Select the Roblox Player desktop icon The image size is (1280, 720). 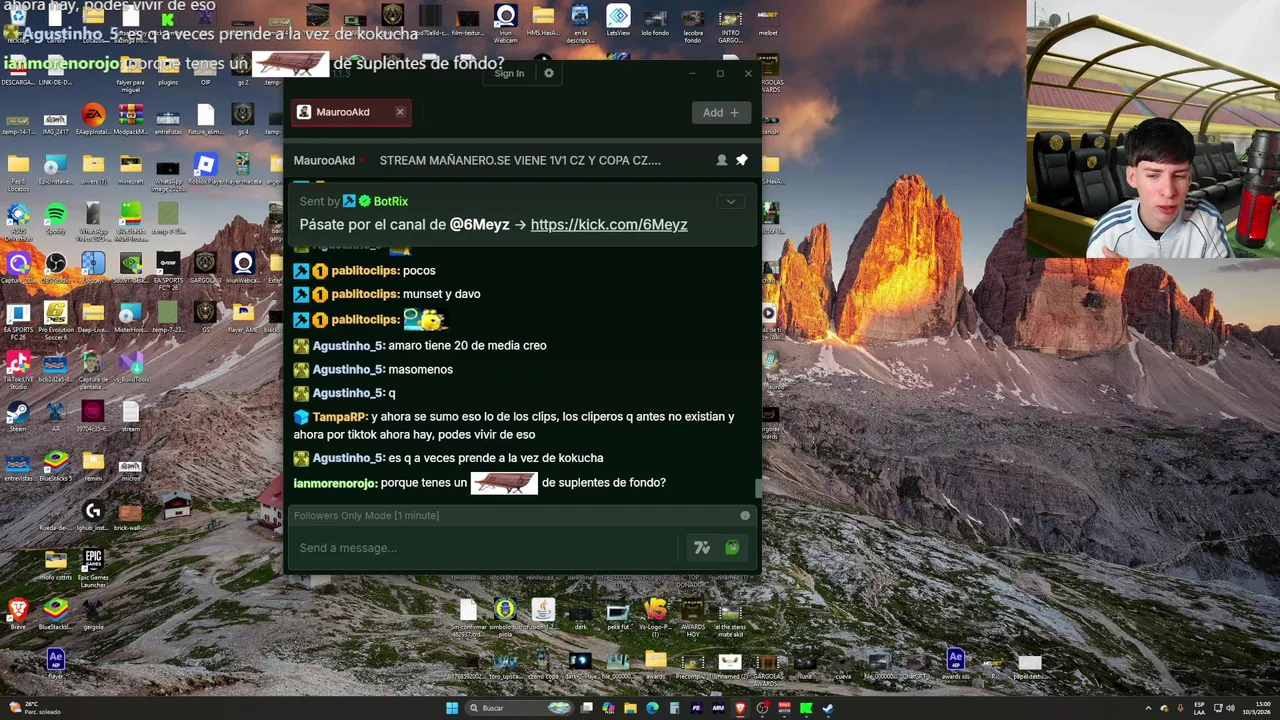(x=205, y=170)
